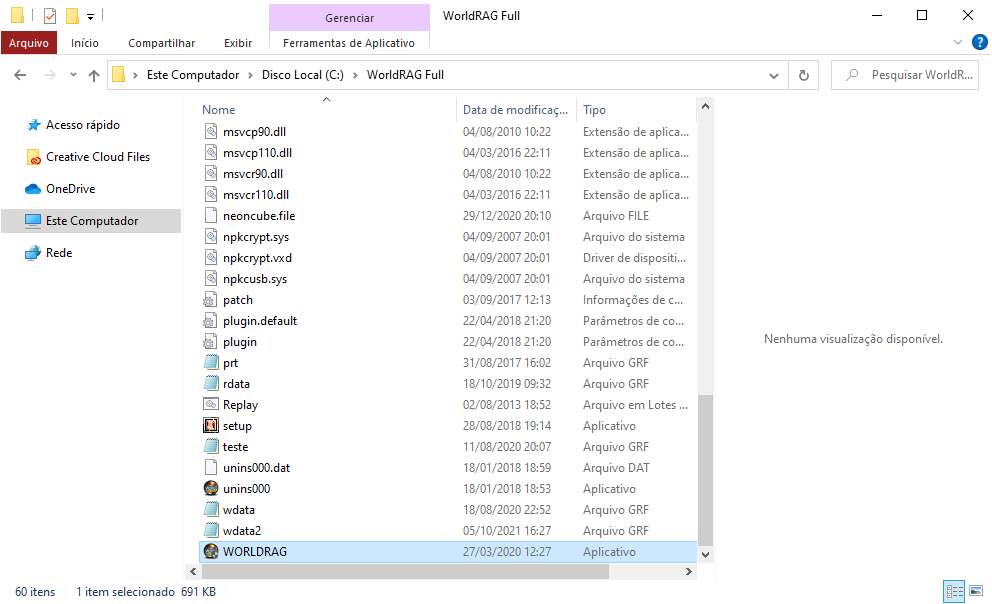Image resolution: width=992 pixels, height=604 pixels.
Task: Switch to the Exibir ribbon tab
Action: click(238, 43)
